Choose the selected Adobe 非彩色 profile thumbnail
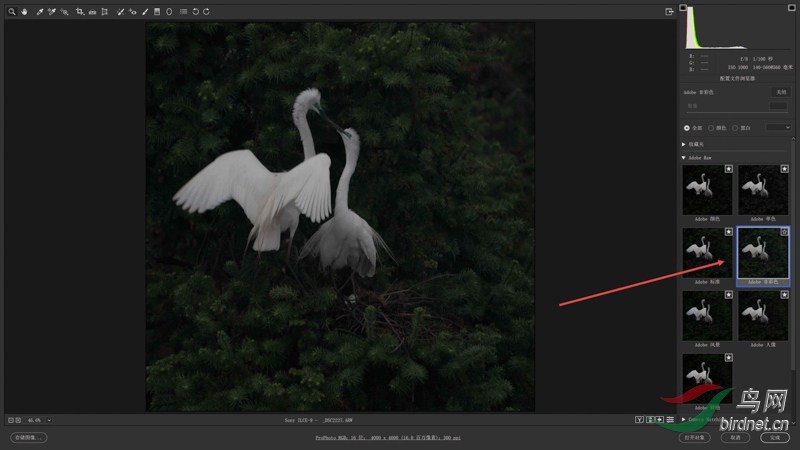800x450 pixels. pyautogui.click(x=763, y=253)
